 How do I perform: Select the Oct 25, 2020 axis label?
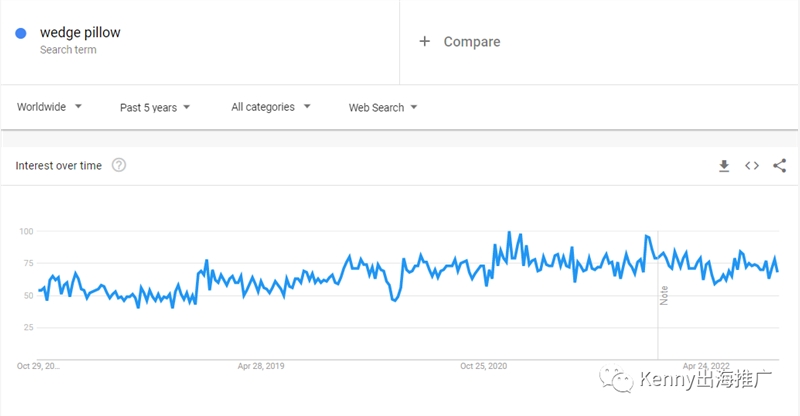(x=483, y=366)
